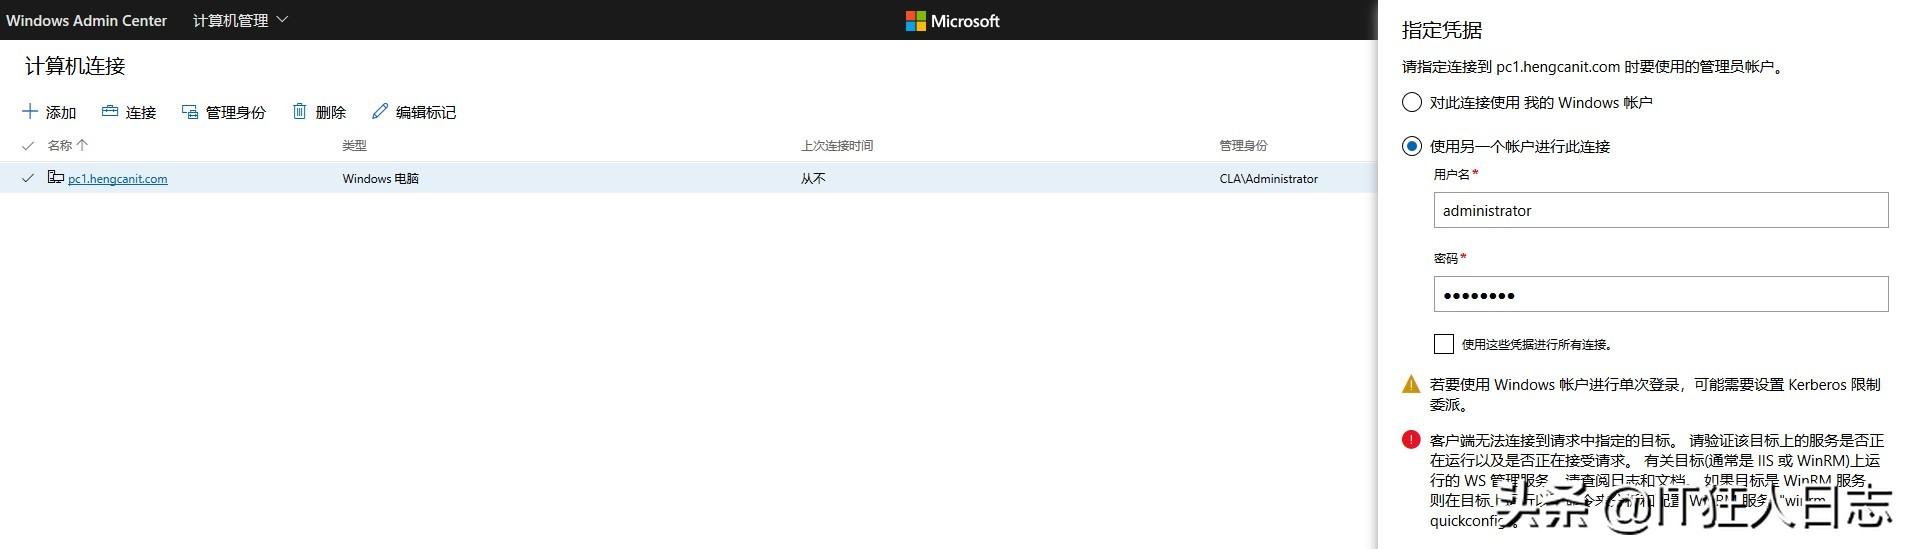Click the computer icon beside pc1.hengcanit.com

pyautogui.click(x=56, y=178)
